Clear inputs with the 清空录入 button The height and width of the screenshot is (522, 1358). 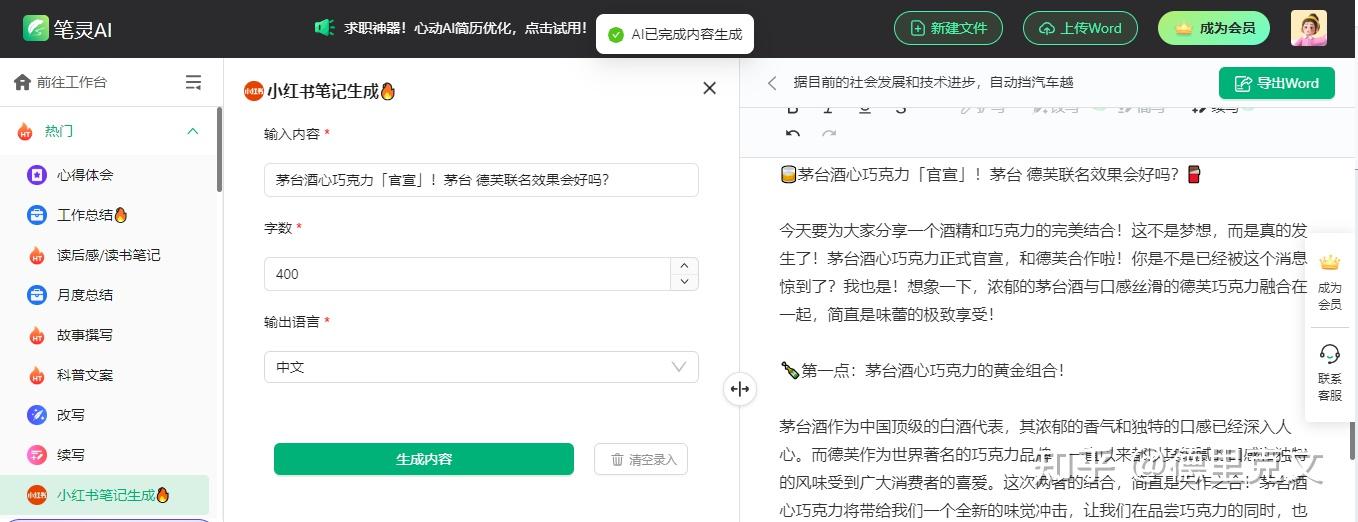point(641,459)
